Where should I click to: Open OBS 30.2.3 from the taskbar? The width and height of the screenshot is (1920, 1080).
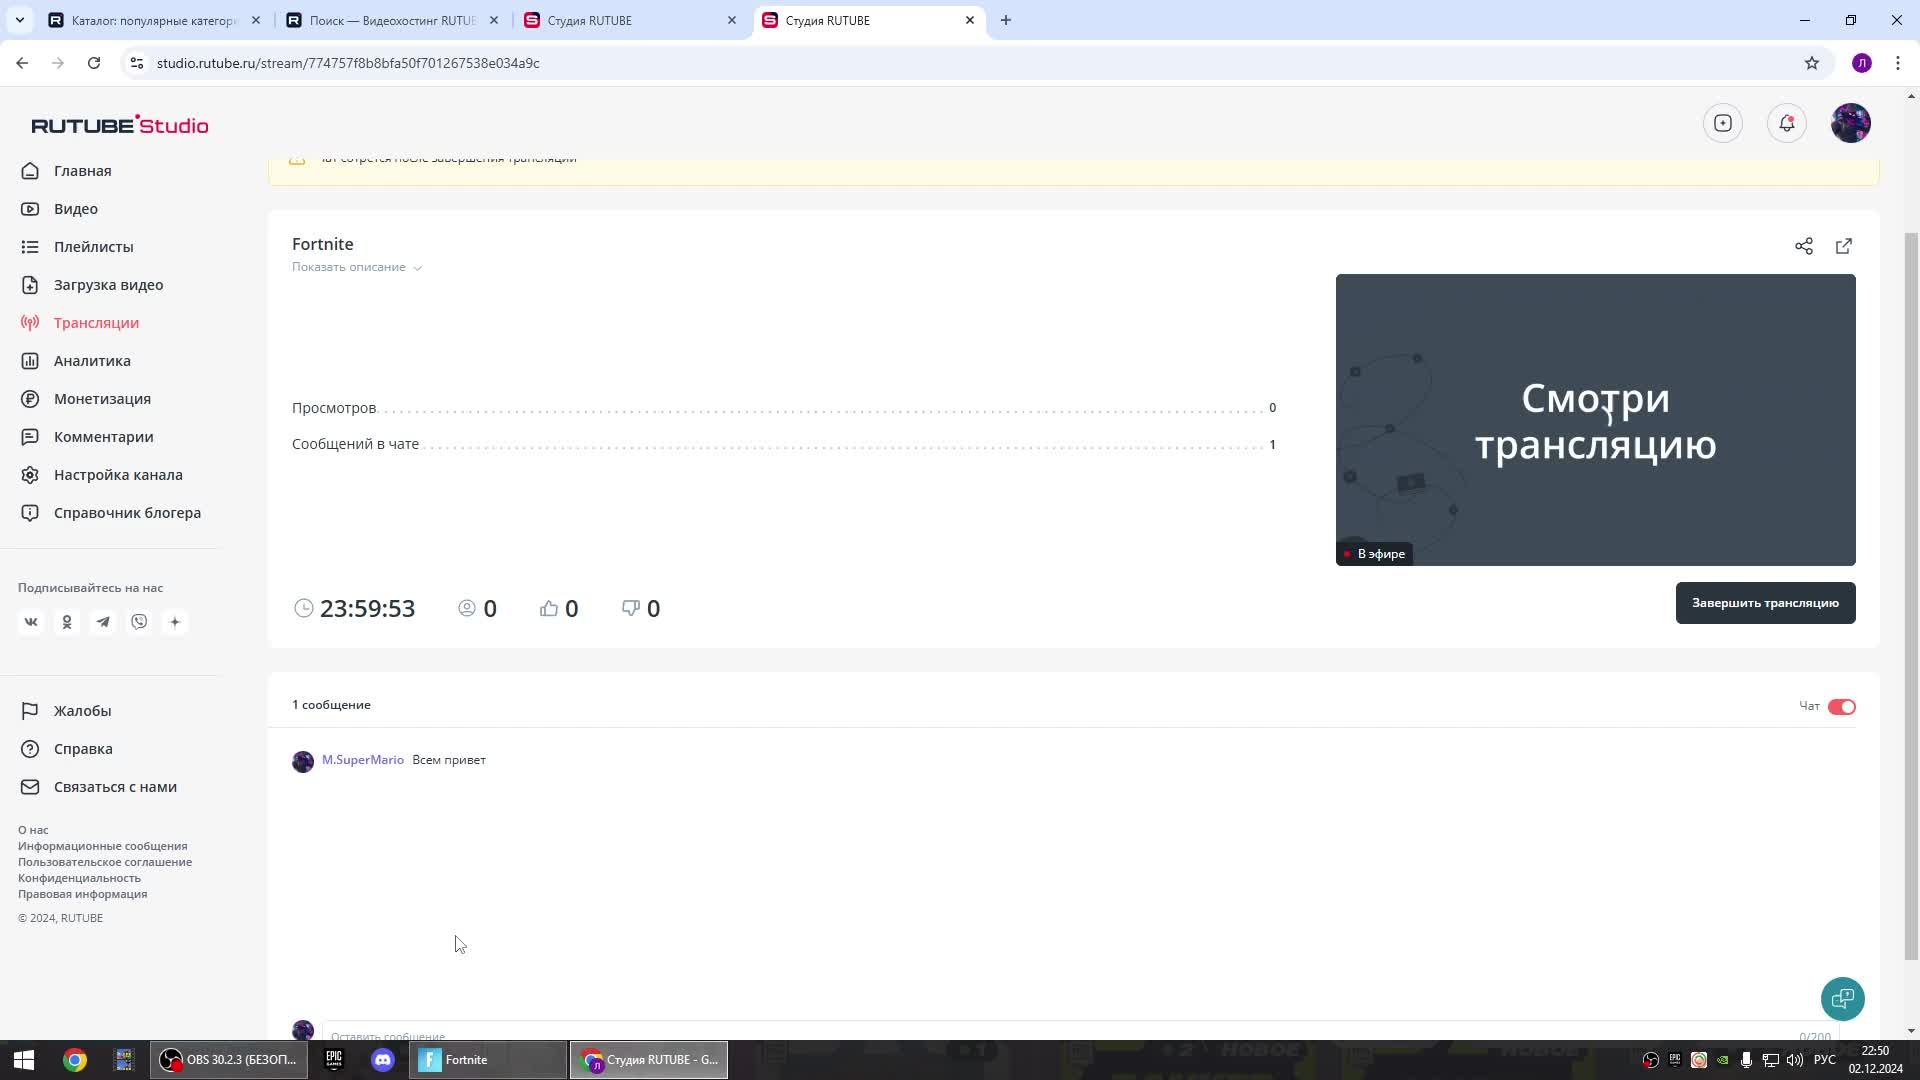(x=228, y=1059)
